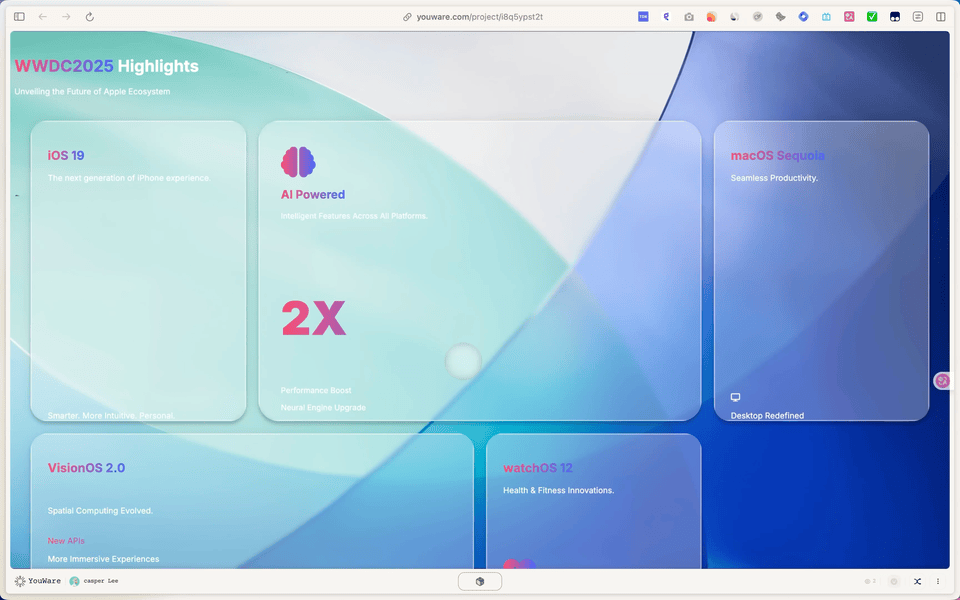960x600 pixels.
Task: Click 'More Immersive Experiences' text
Action: (103, 559)
